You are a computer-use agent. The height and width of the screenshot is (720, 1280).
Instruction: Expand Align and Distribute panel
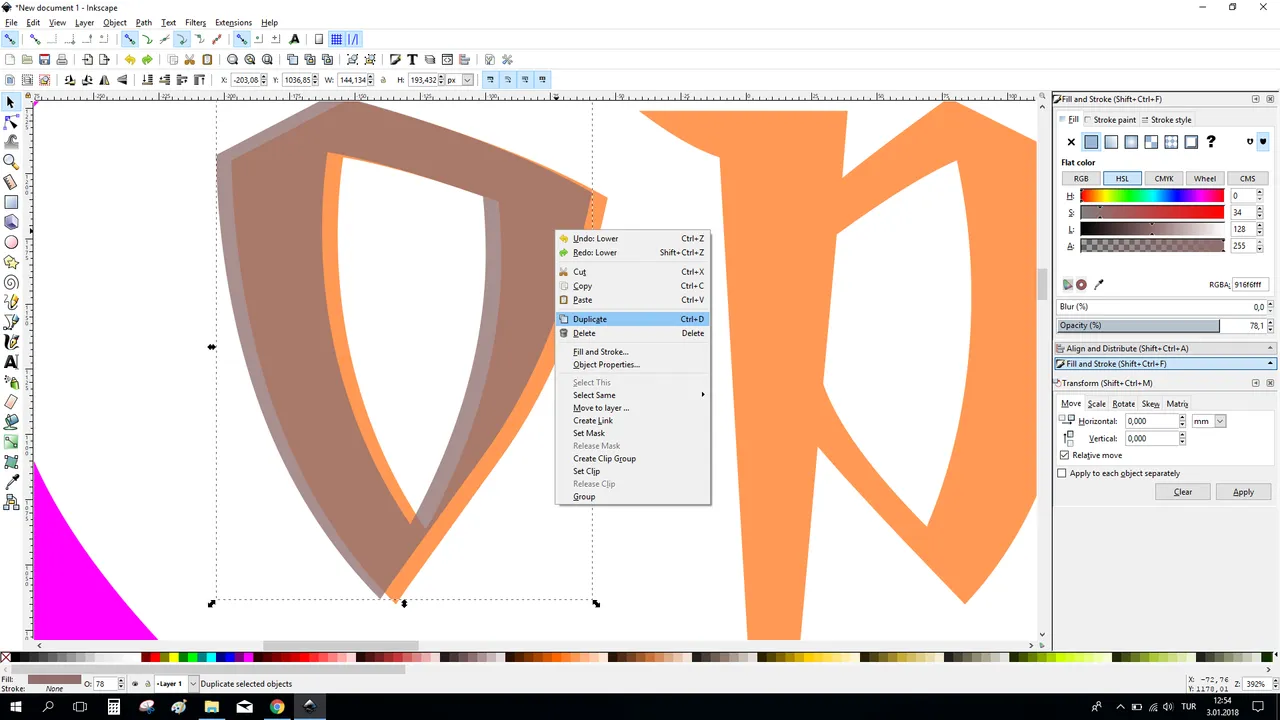click(x=1165, y=348)
